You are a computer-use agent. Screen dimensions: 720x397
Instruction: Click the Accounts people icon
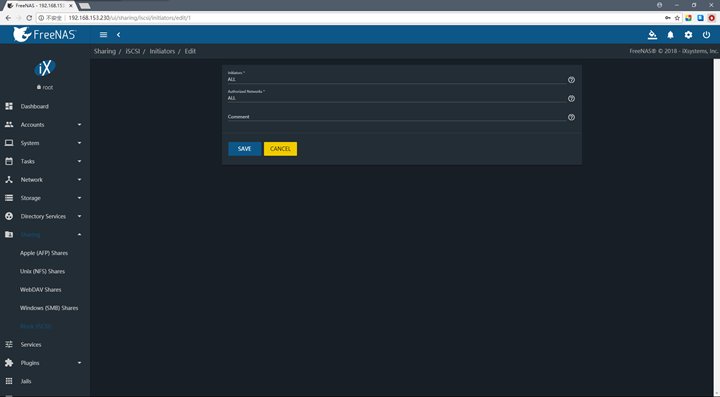(9, 124)
